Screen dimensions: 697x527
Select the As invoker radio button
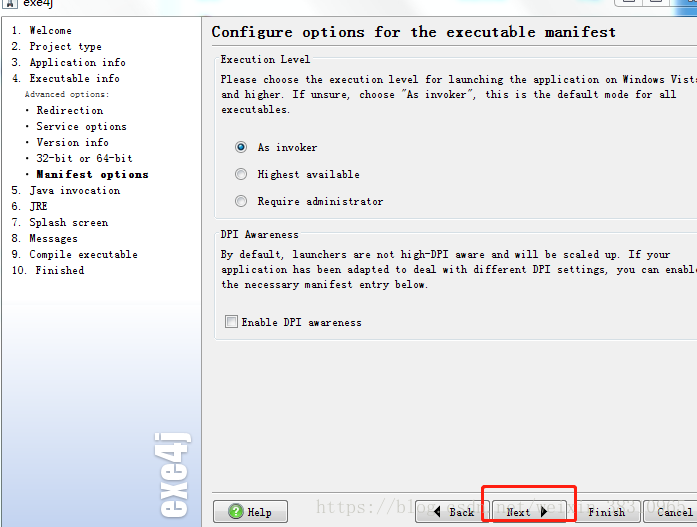coord(241,147)
